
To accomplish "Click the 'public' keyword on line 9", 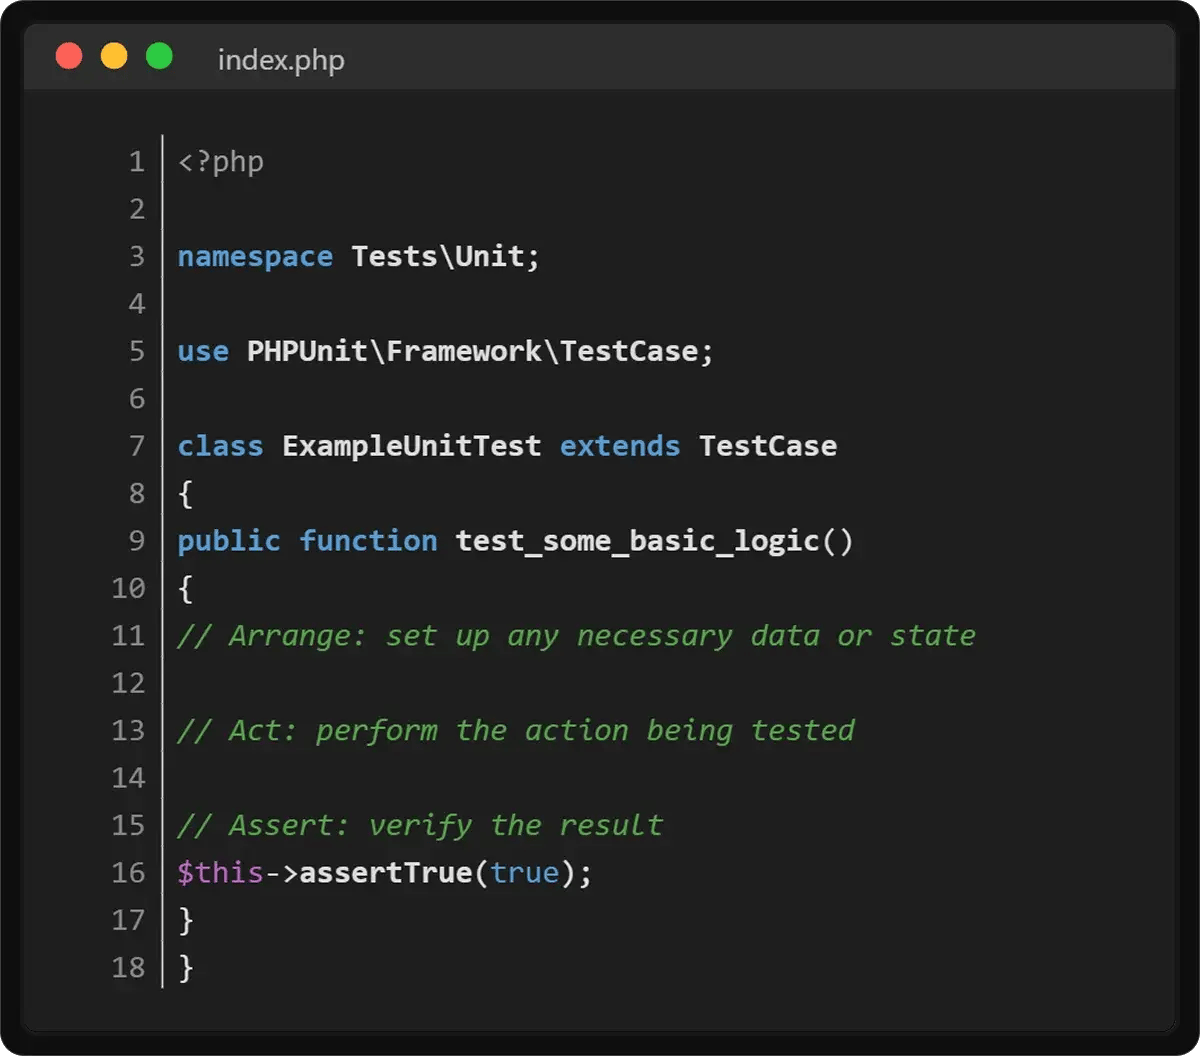I will coord(229,542).
